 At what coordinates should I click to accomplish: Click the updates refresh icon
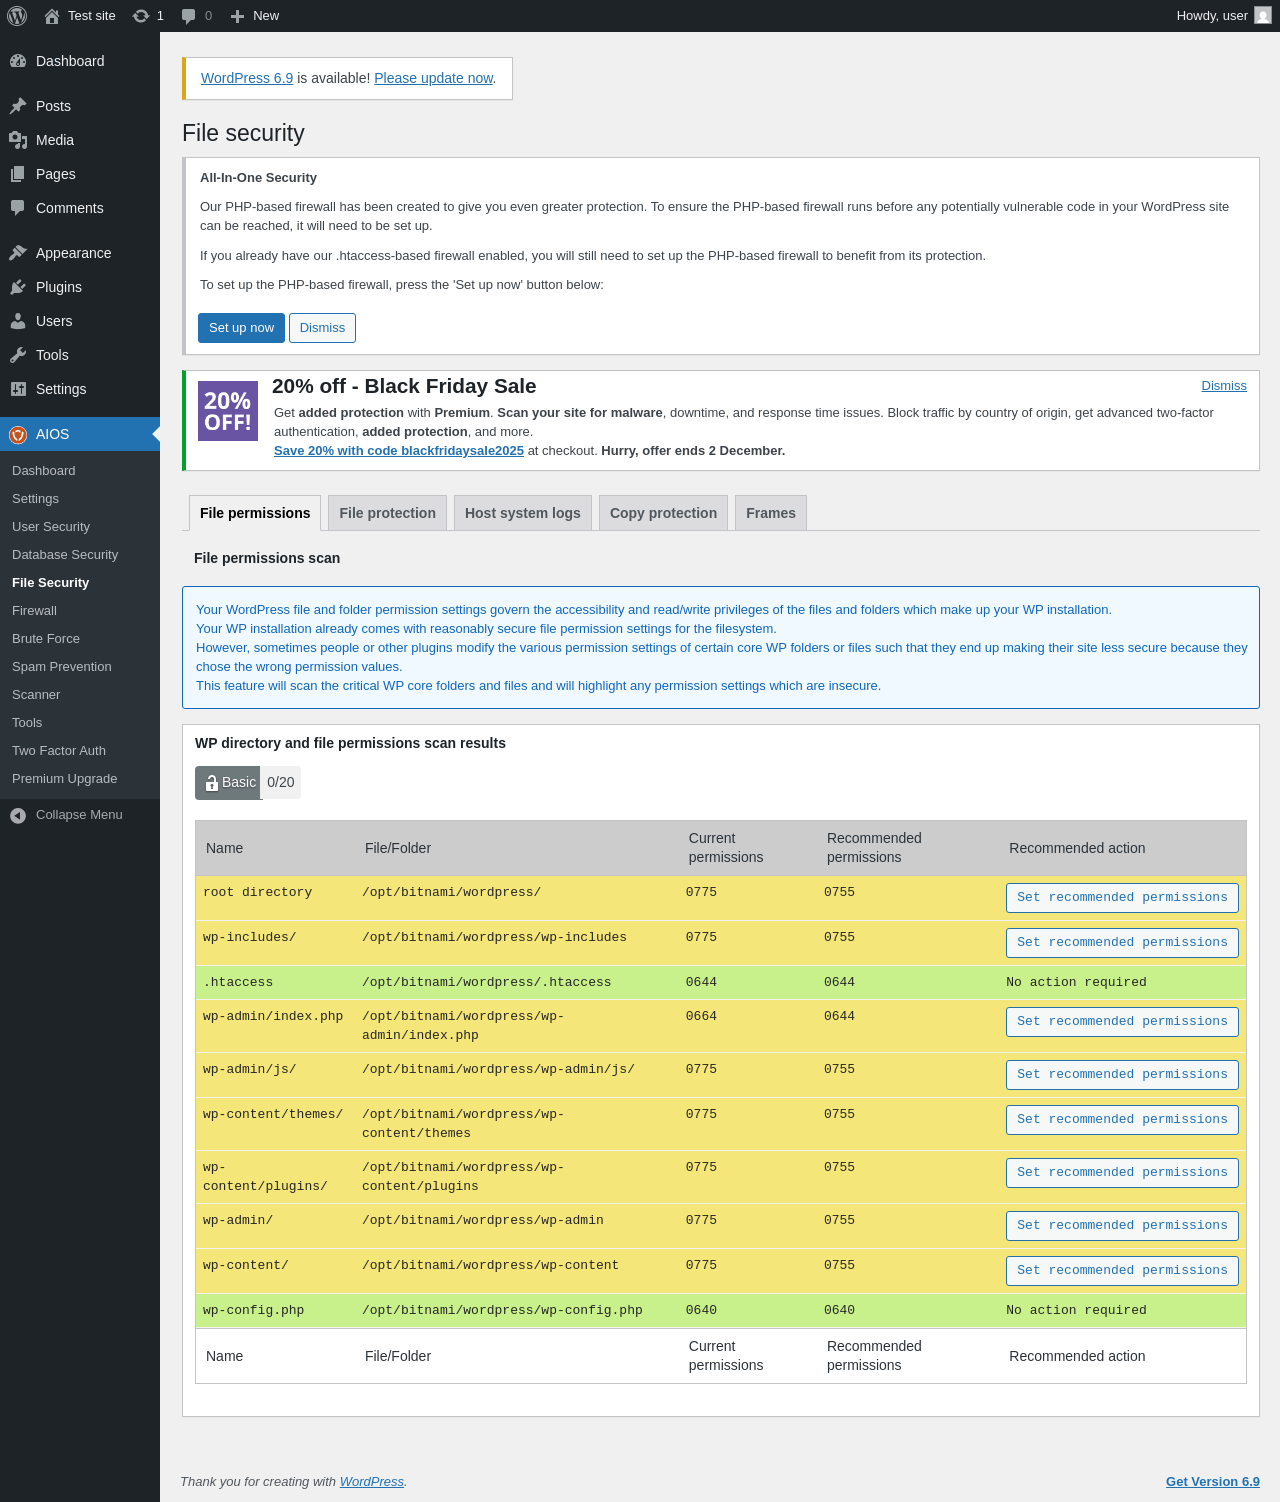(141, 16)
